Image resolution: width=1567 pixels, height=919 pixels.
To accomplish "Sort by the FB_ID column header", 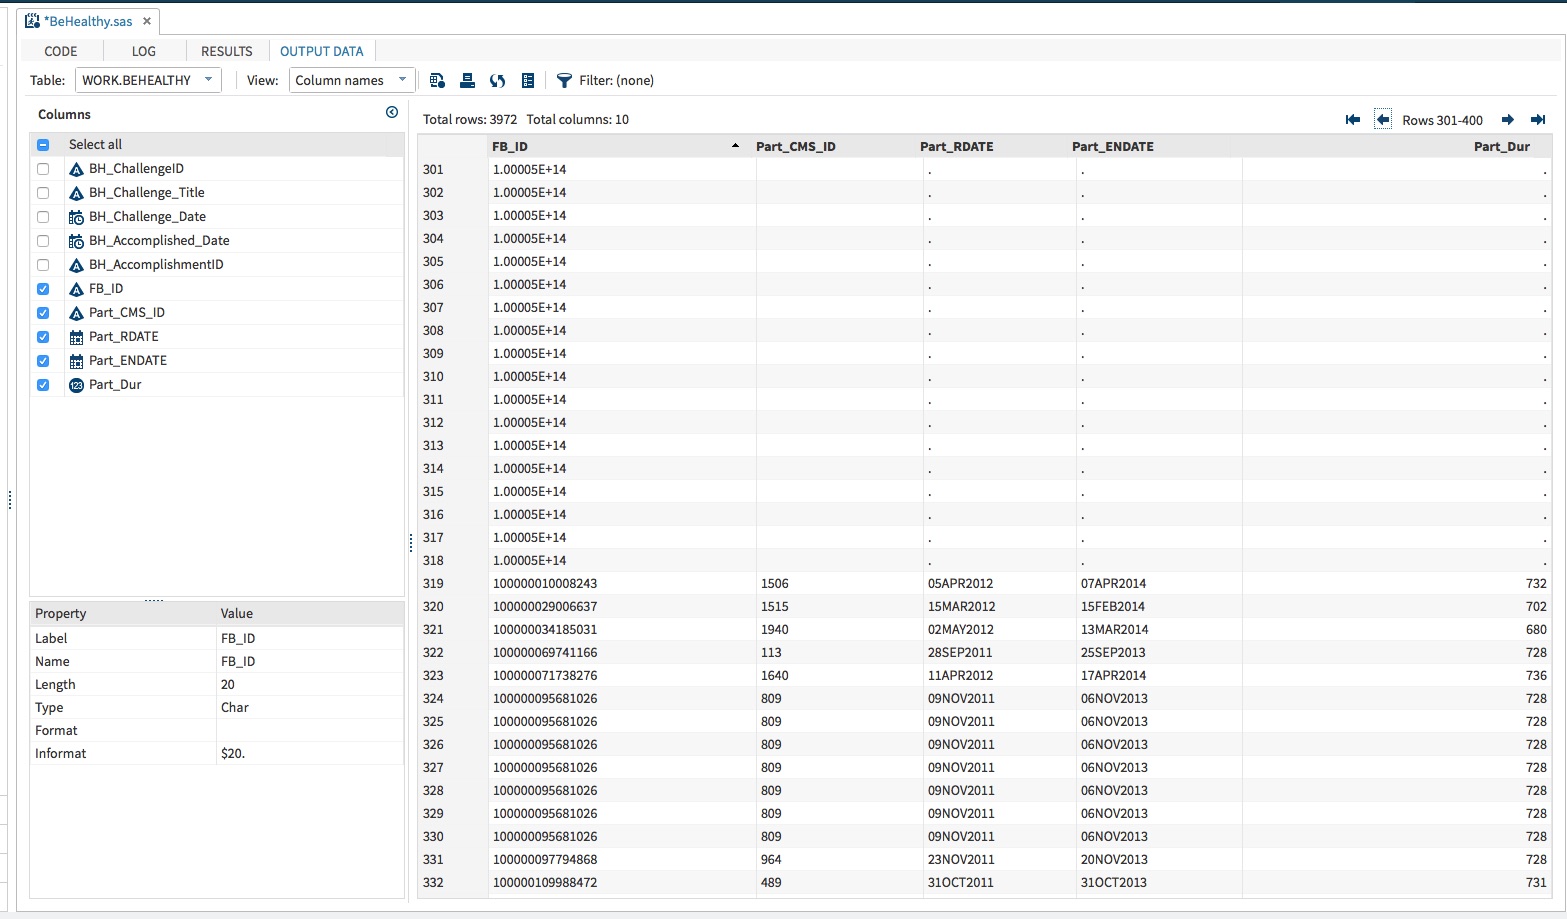I will [510, 147].
